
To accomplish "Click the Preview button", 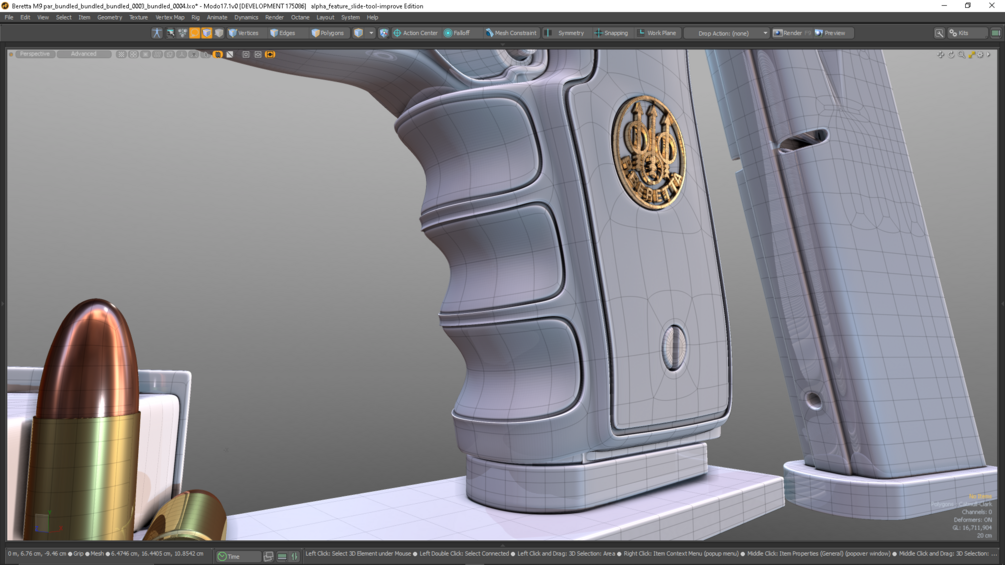I will click(831, 33).
